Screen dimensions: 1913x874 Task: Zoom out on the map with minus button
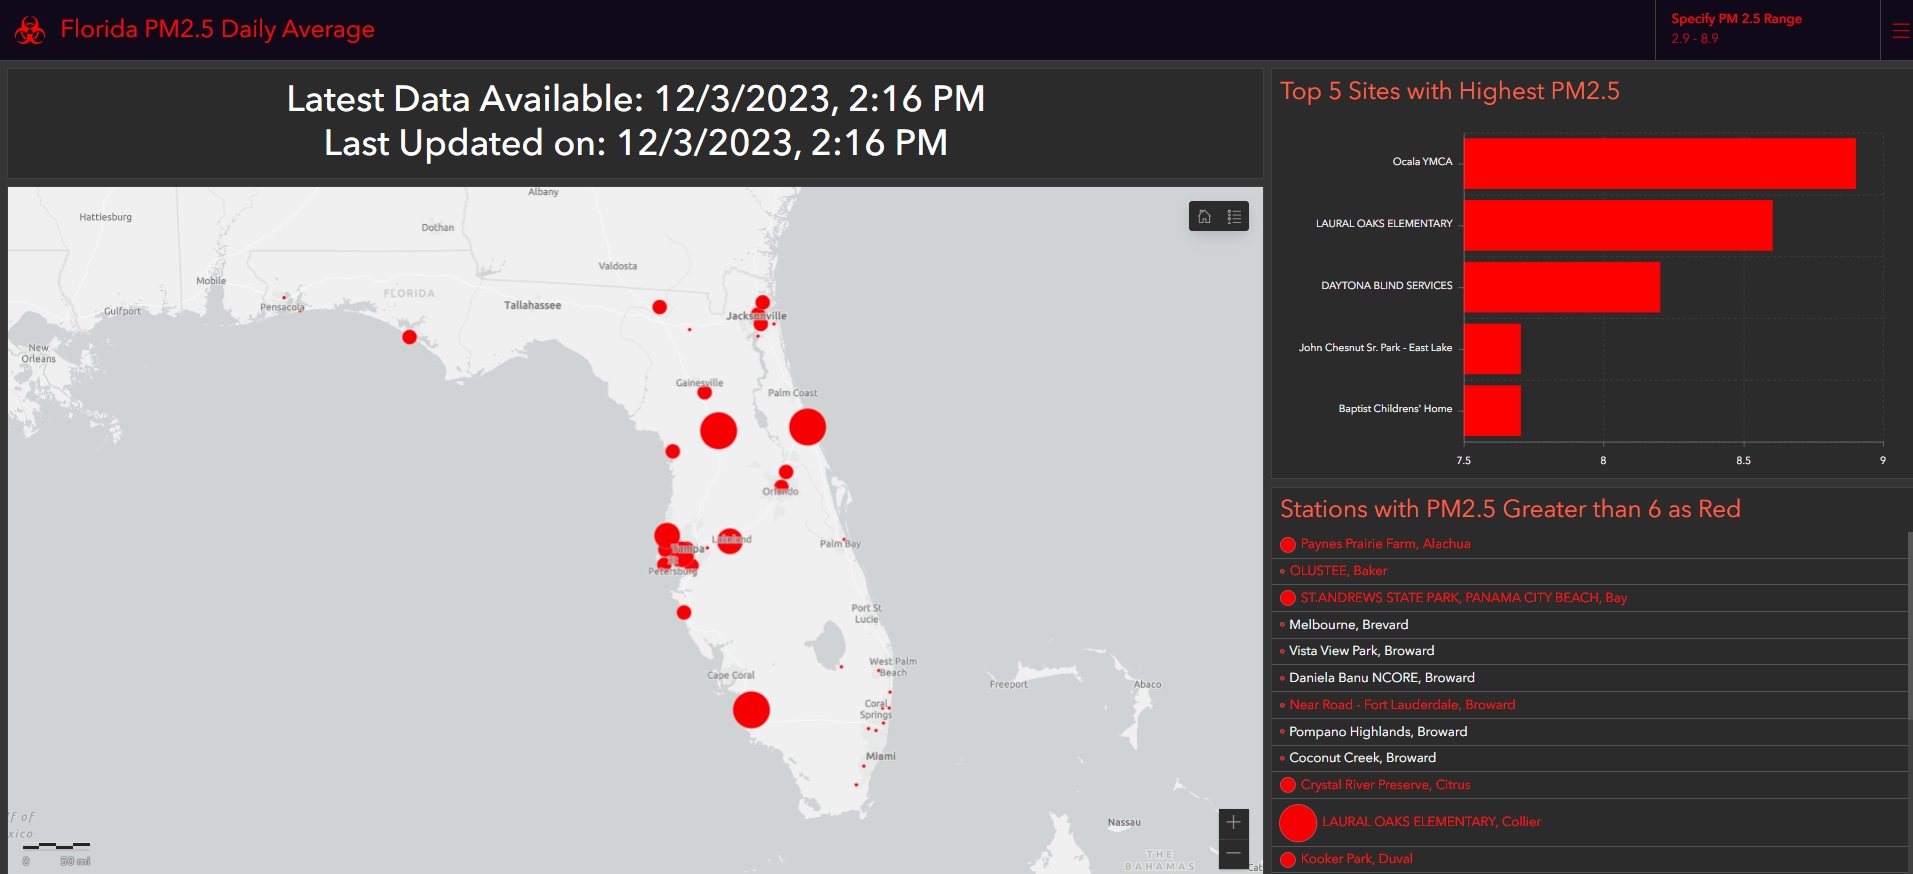pyautogui.click(x=1233, y=854)
